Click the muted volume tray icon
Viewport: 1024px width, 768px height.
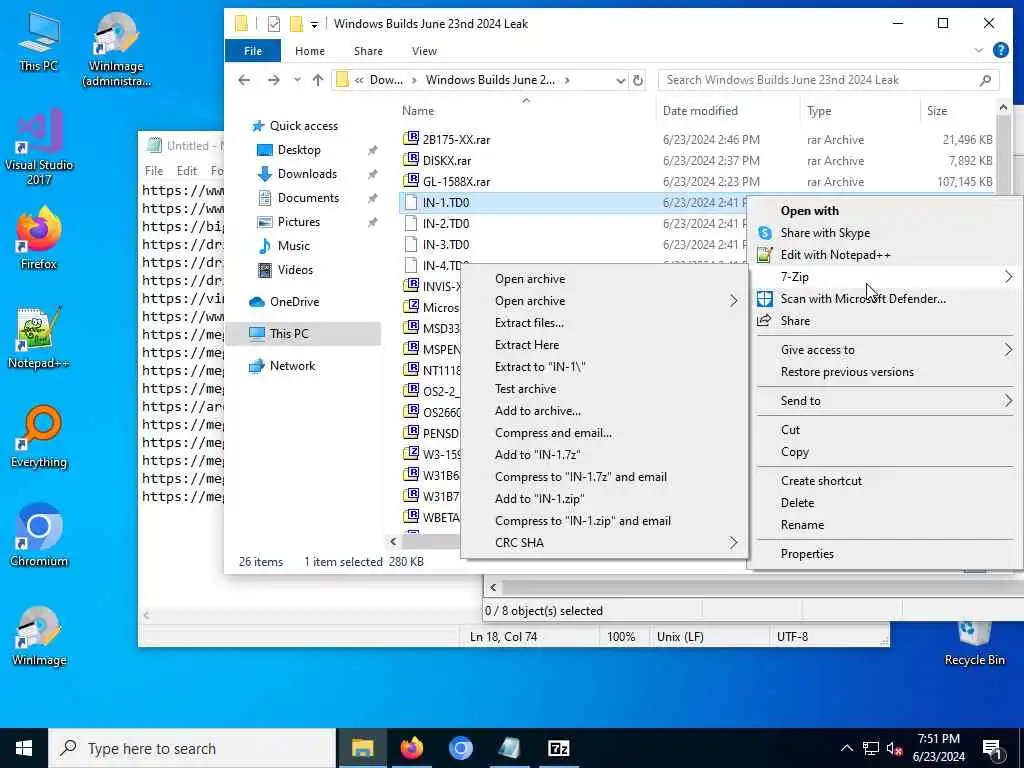pos(895,748)
